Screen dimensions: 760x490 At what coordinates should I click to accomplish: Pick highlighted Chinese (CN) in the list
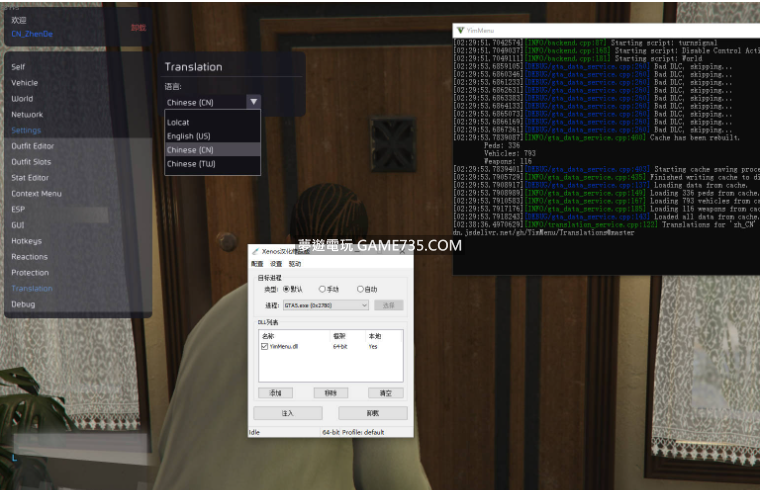(212, 150)
